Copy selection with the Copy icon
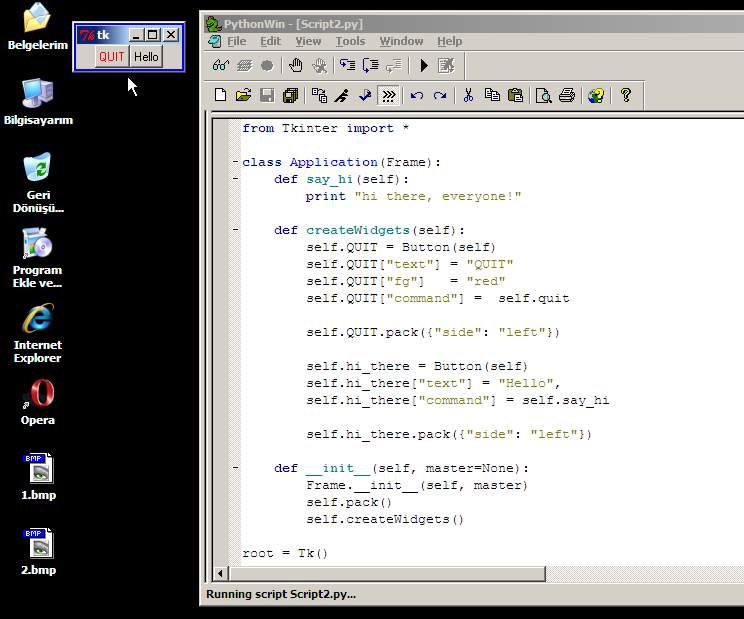The width and height of the screenshot is (744, 619). [492, 95]
